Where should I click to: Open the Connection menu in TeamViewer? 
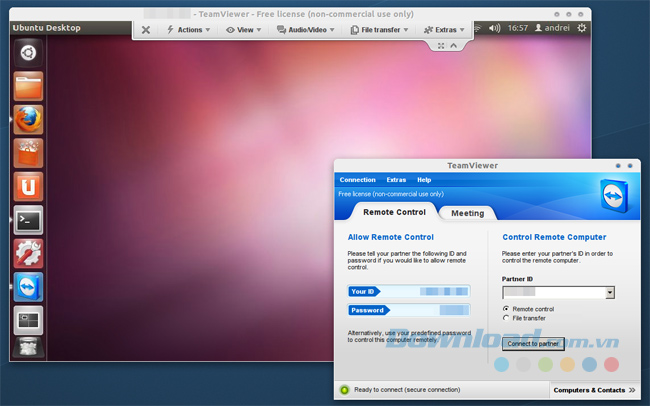(x=357, y=180)
